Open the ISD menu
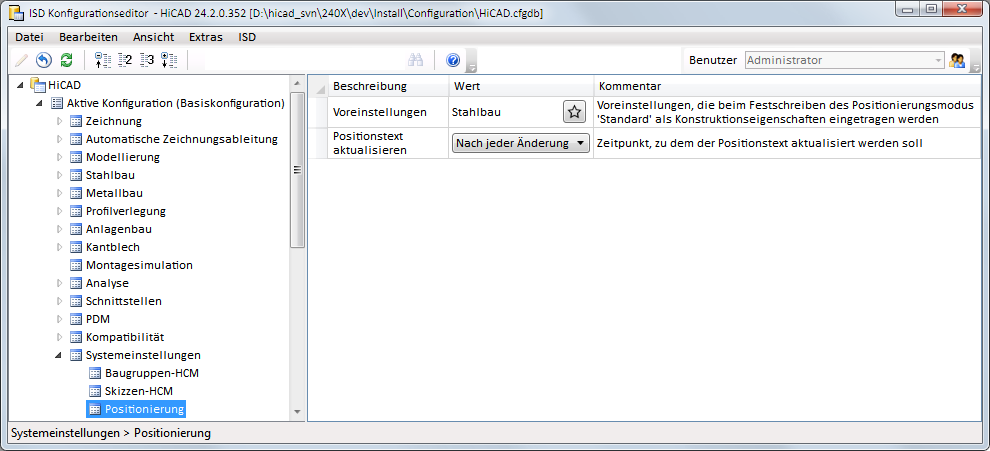 (x=247, y=37)
